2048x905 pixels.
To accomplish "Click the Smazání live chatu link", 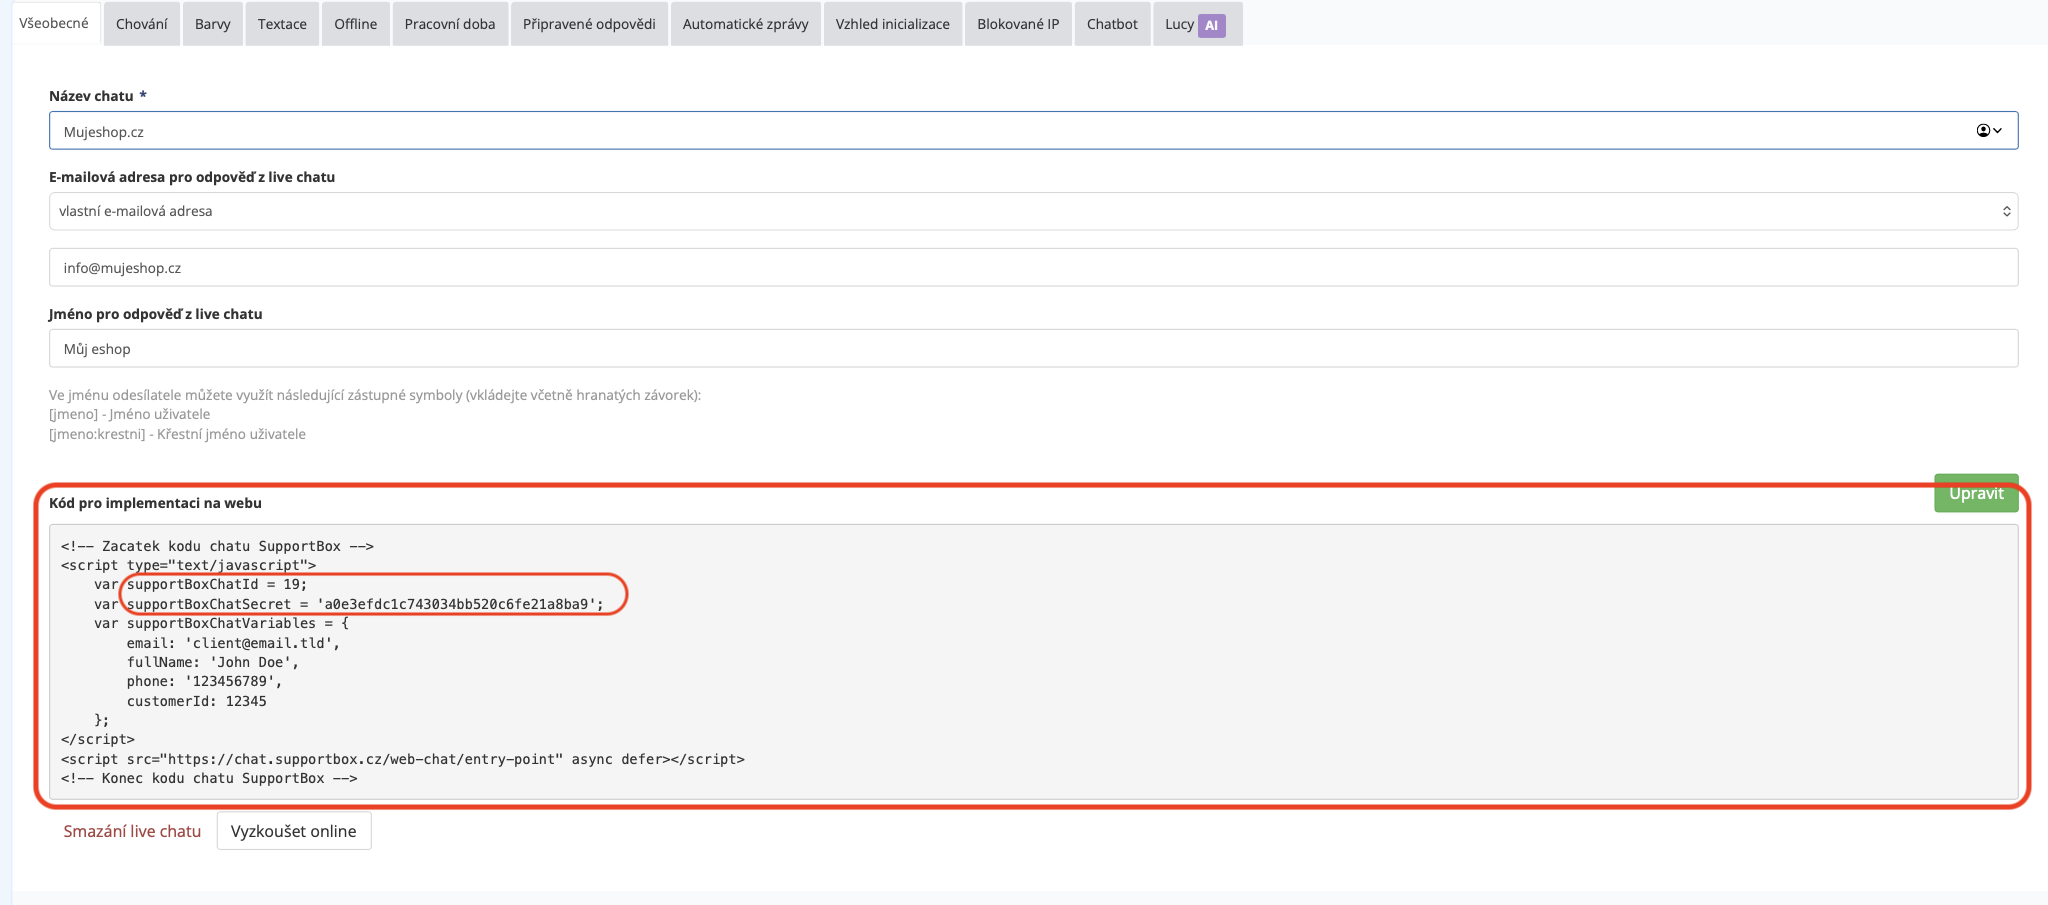I will coord(132,831).
